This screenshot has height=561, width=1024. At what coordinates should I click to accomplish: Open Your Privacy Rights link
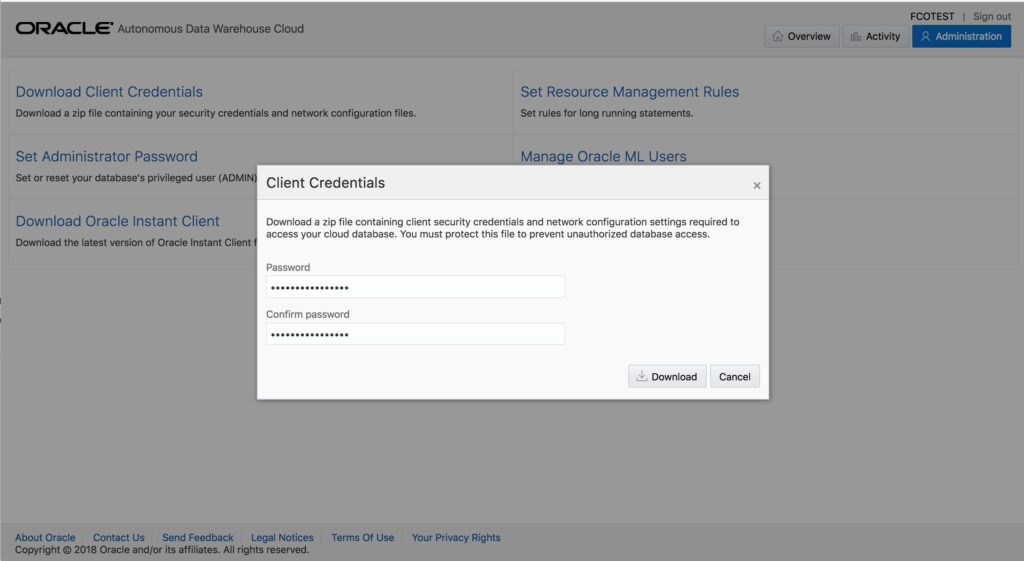tap(456, 537)
